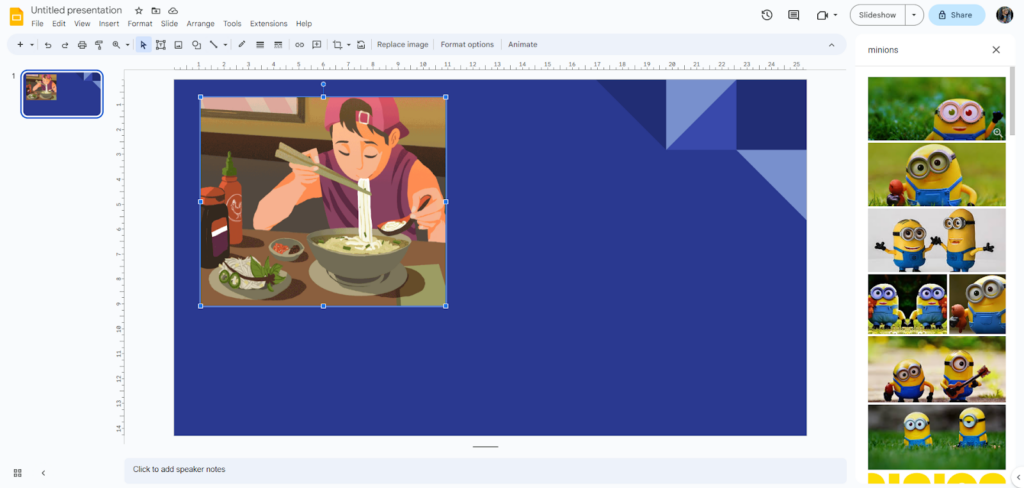The height and width of the screenshot is (488, 1024).
Task: Hide the menus with the up chevron
Action: [x=831, y=45]
